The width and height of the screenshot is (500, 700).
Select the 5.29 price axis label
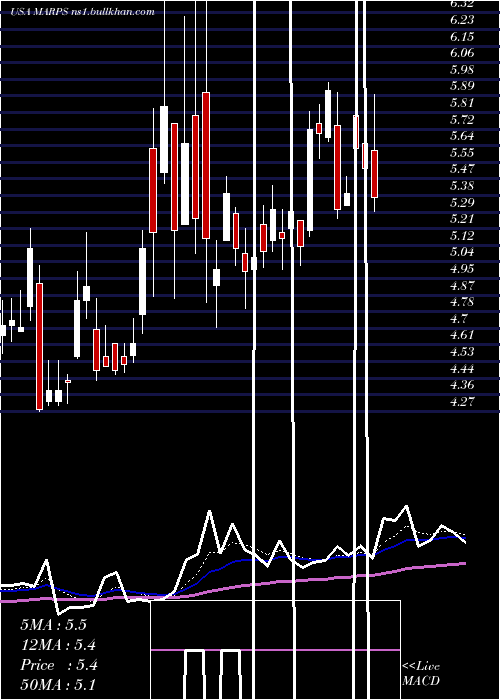pos(462,202)
